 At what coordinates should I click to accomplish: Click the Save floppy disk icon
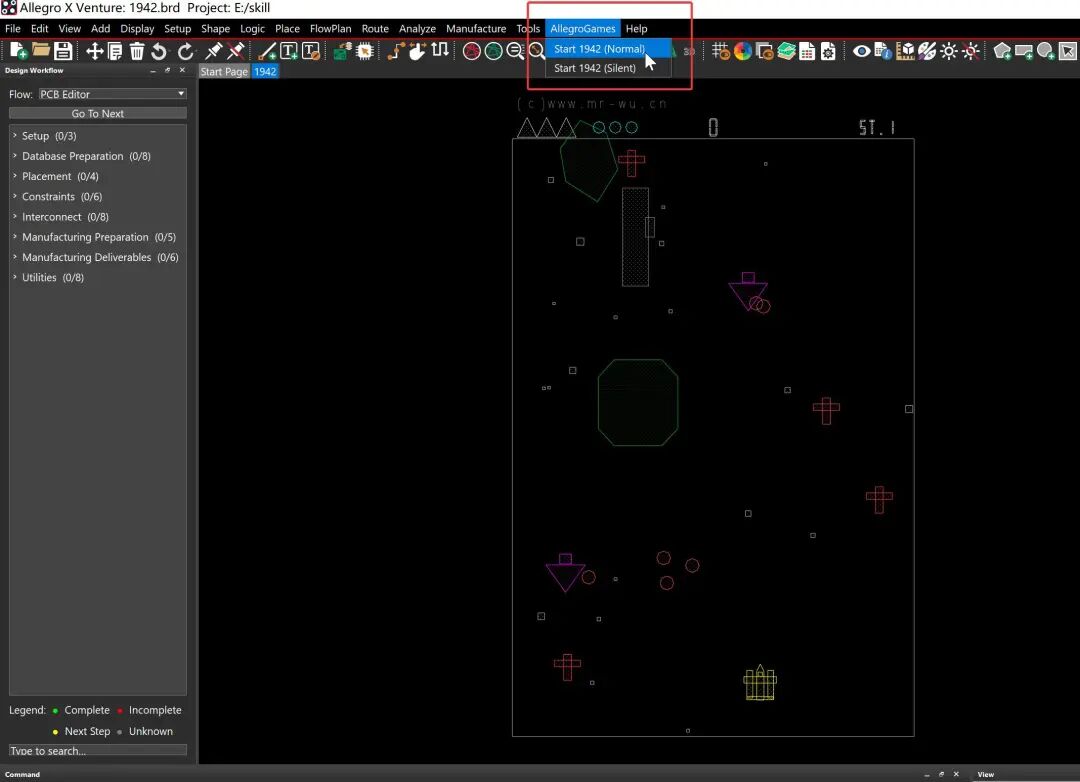[x=63, y=51]
